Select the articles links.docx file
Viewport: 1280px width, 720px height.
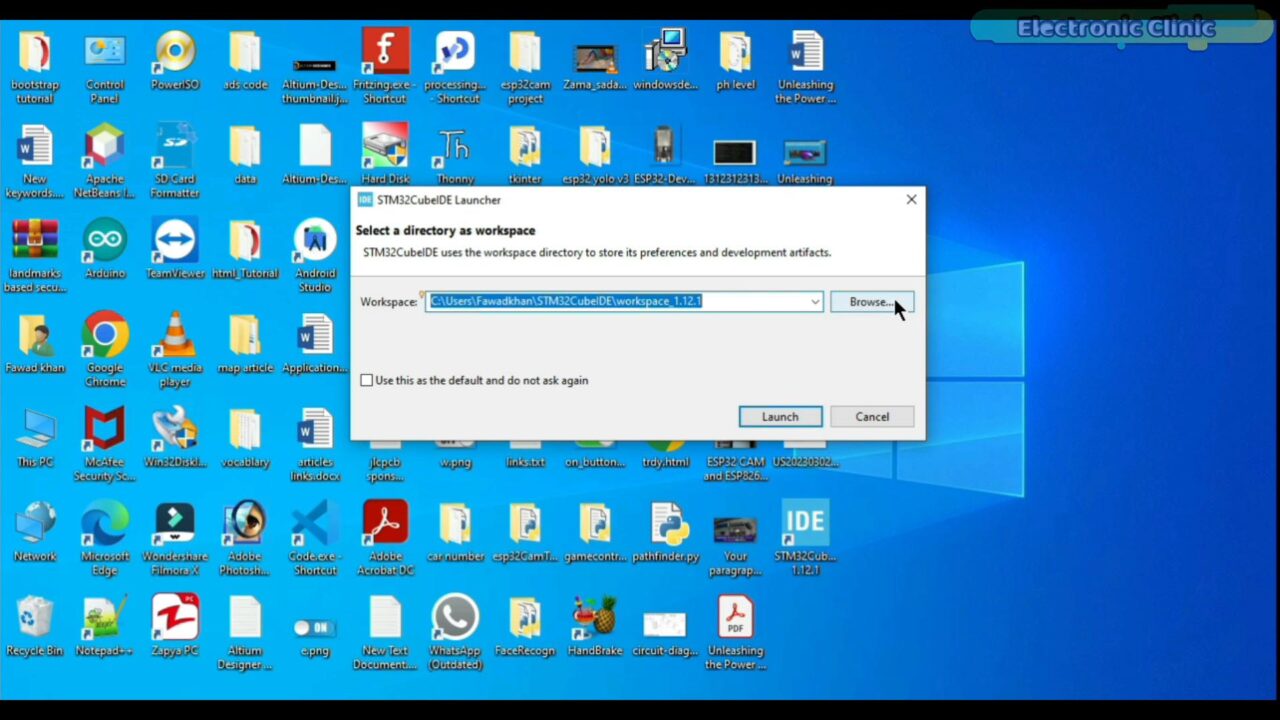click(315, 444)
